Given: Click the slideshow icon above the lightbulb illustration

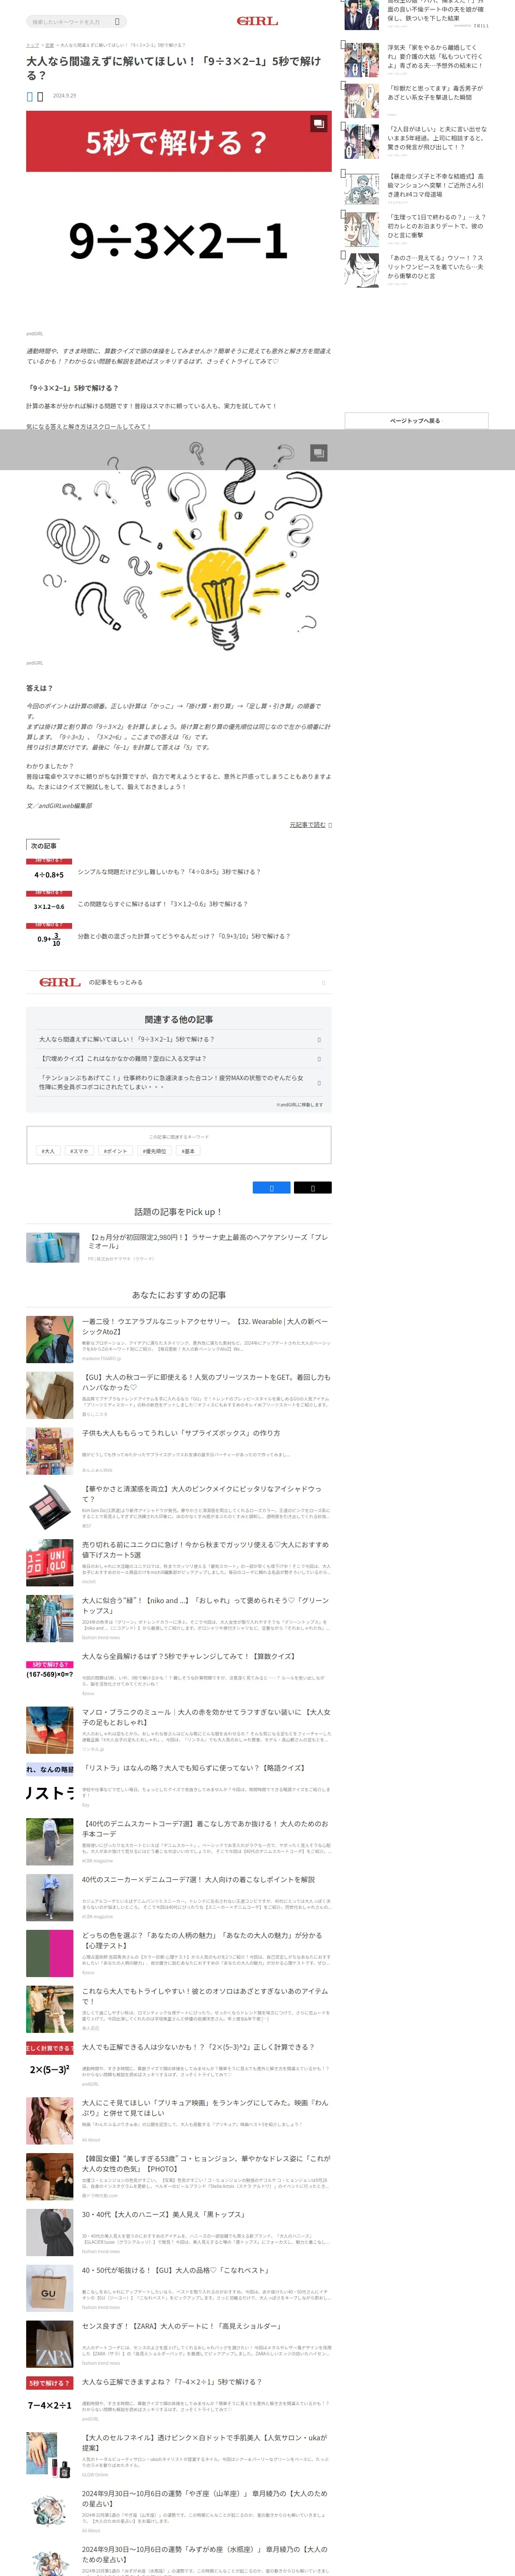Looking at the screenshot, I should pyautogui.click(x=318, y=453).
